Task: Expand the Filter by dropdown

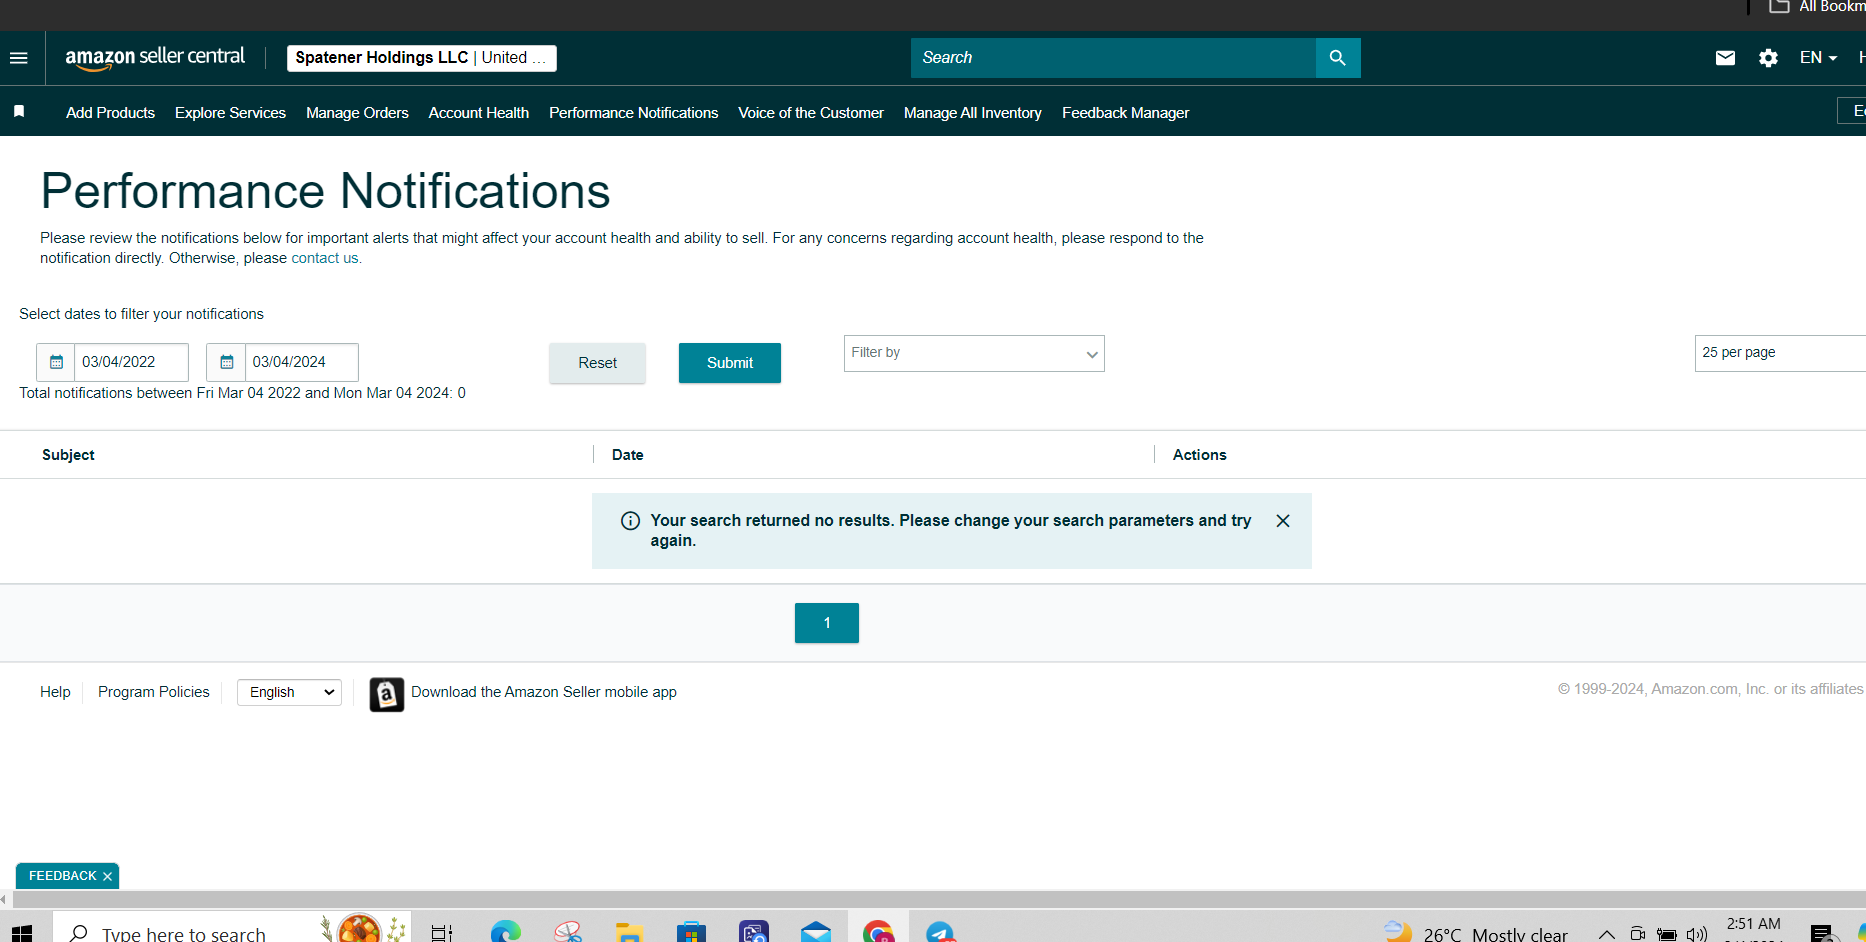Action: [974, 354]
